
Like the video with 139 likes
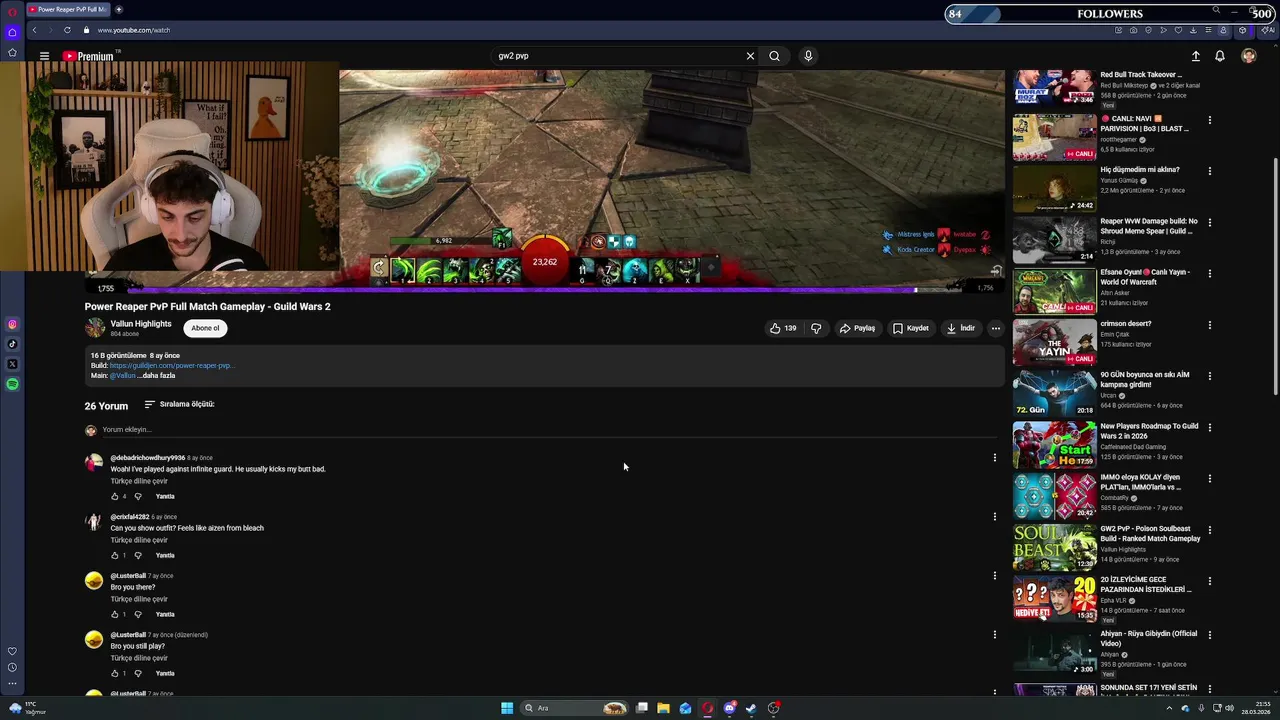(x=783, y=328)
